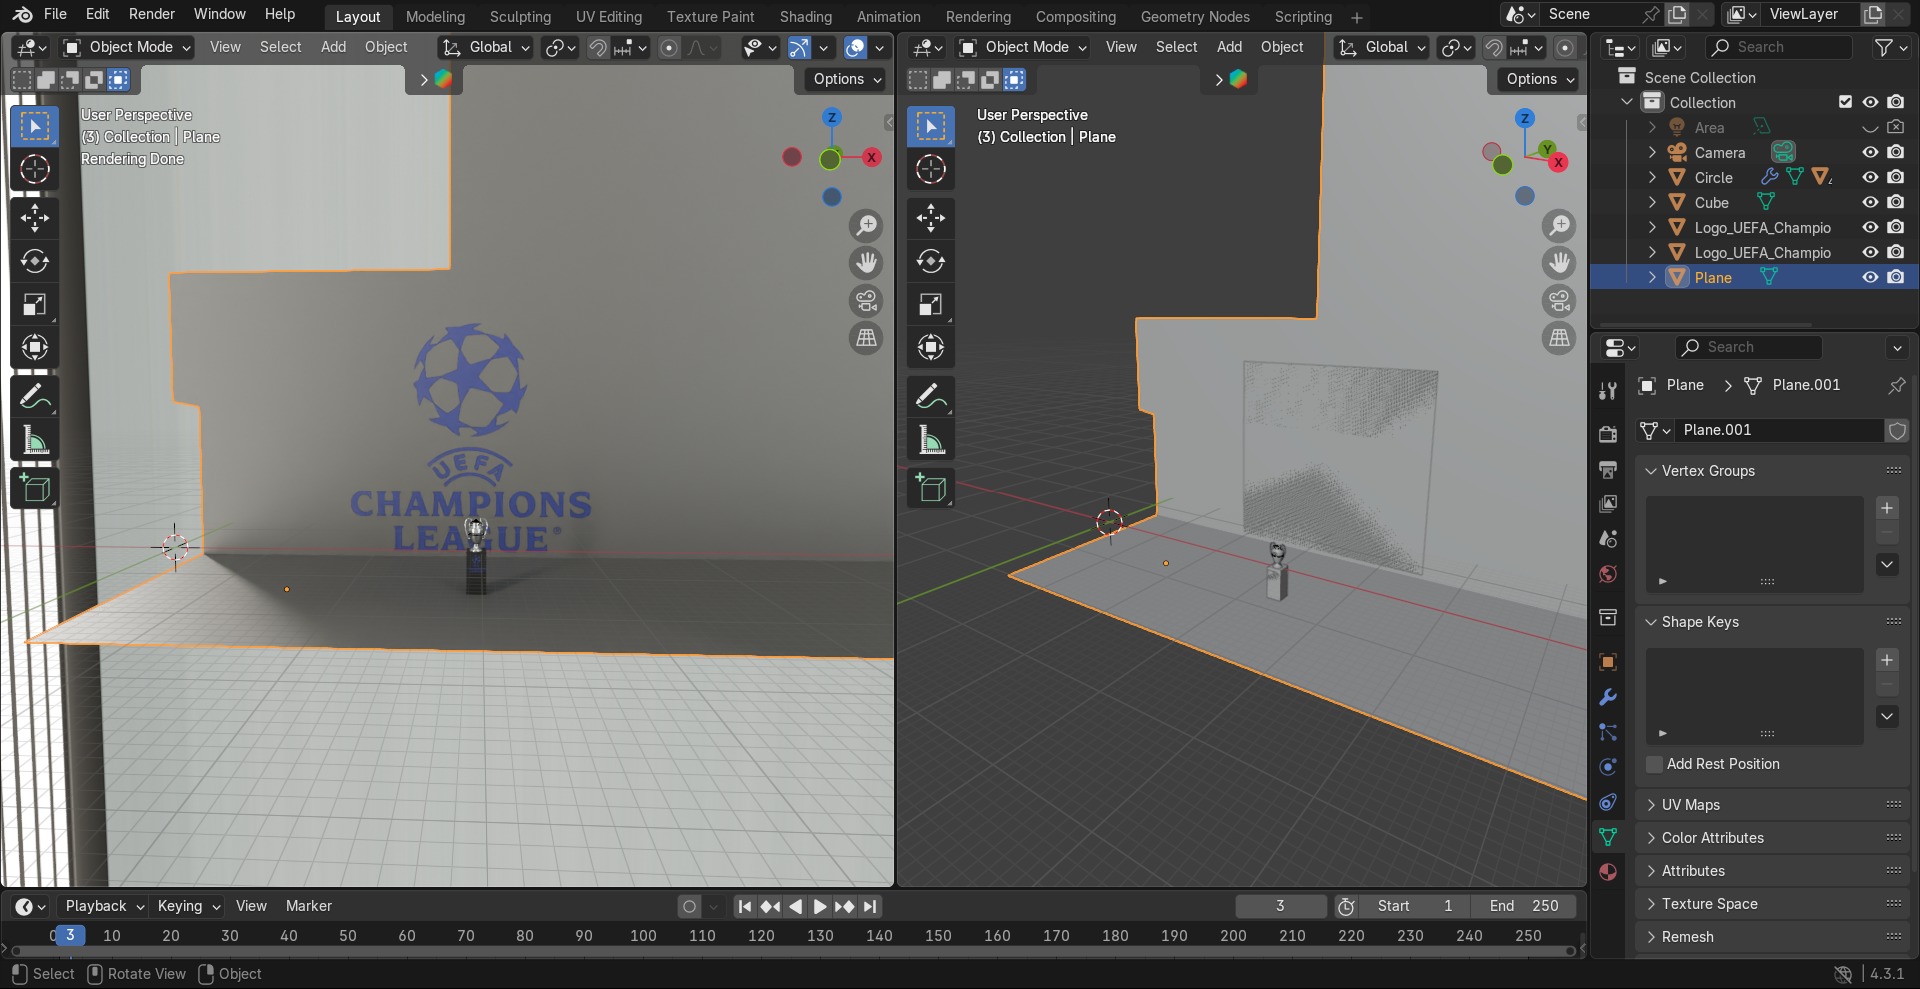Add a new vertex group
Viewport: 1920px width, 989px height.
(1887, 508)
